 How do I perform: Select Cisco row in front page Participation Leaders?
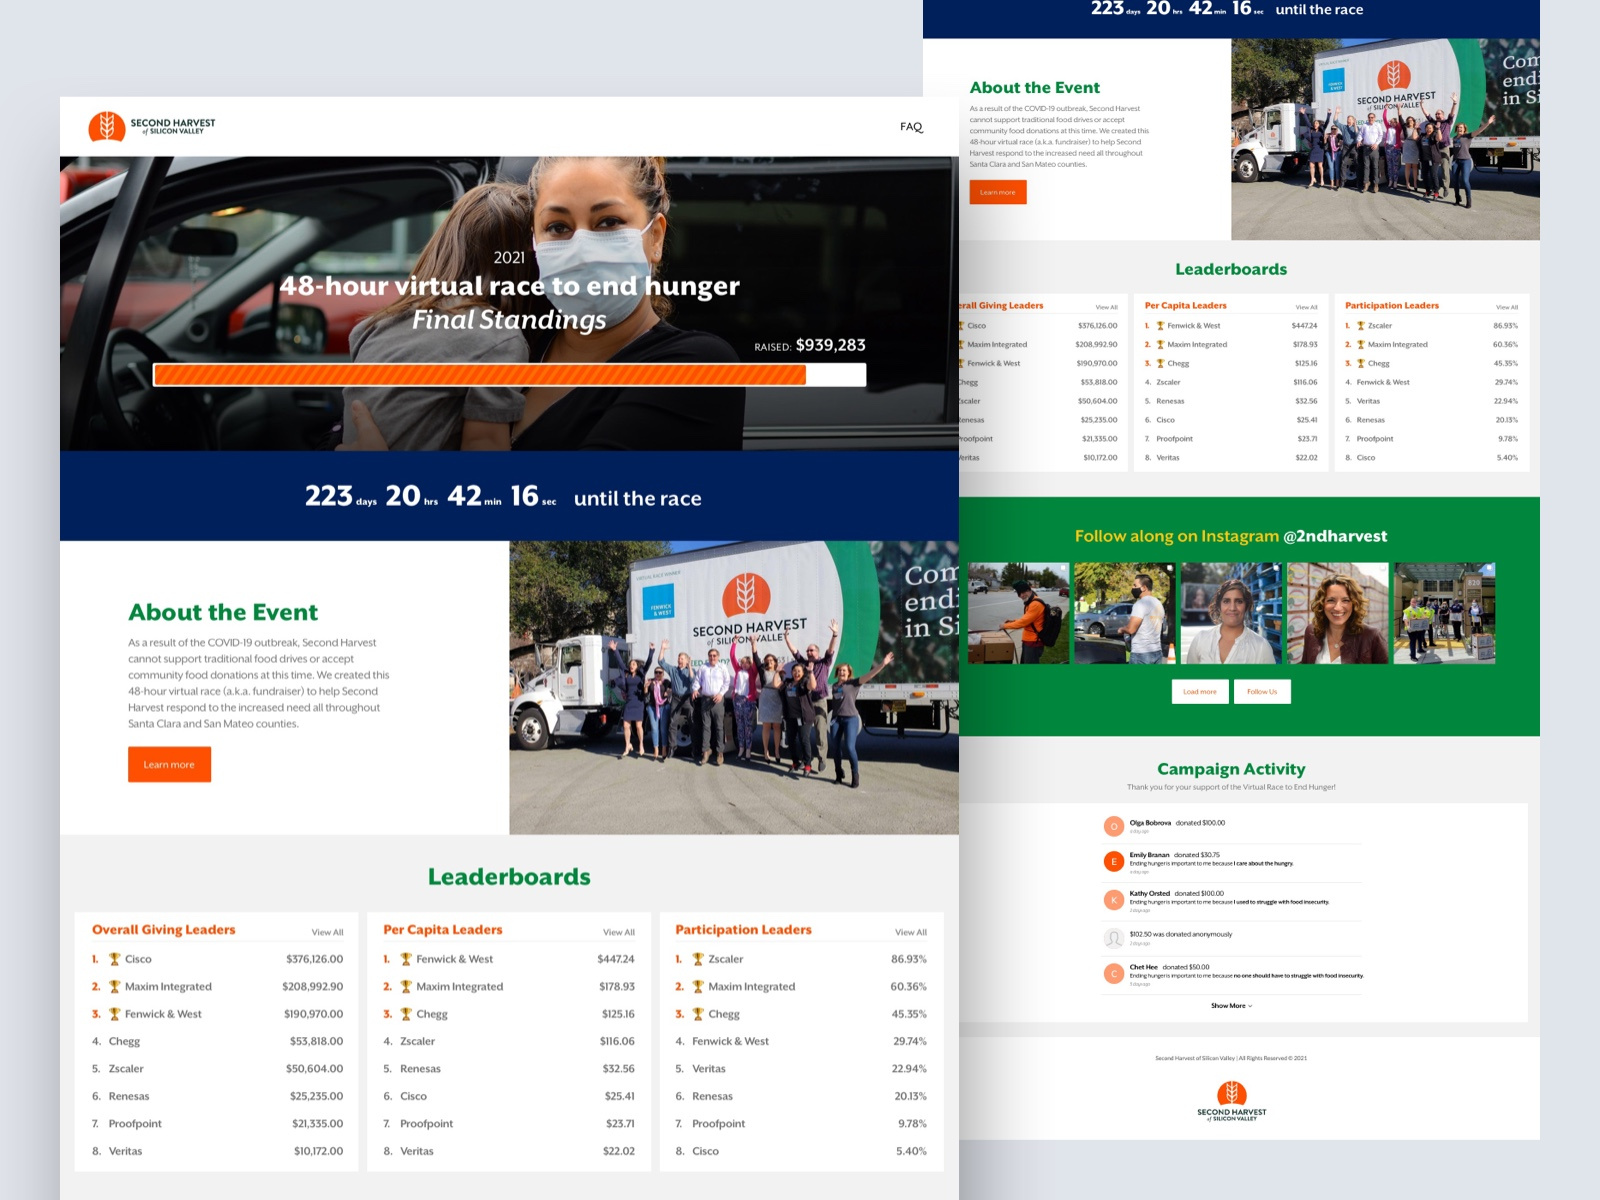[x=801, y=1151]
